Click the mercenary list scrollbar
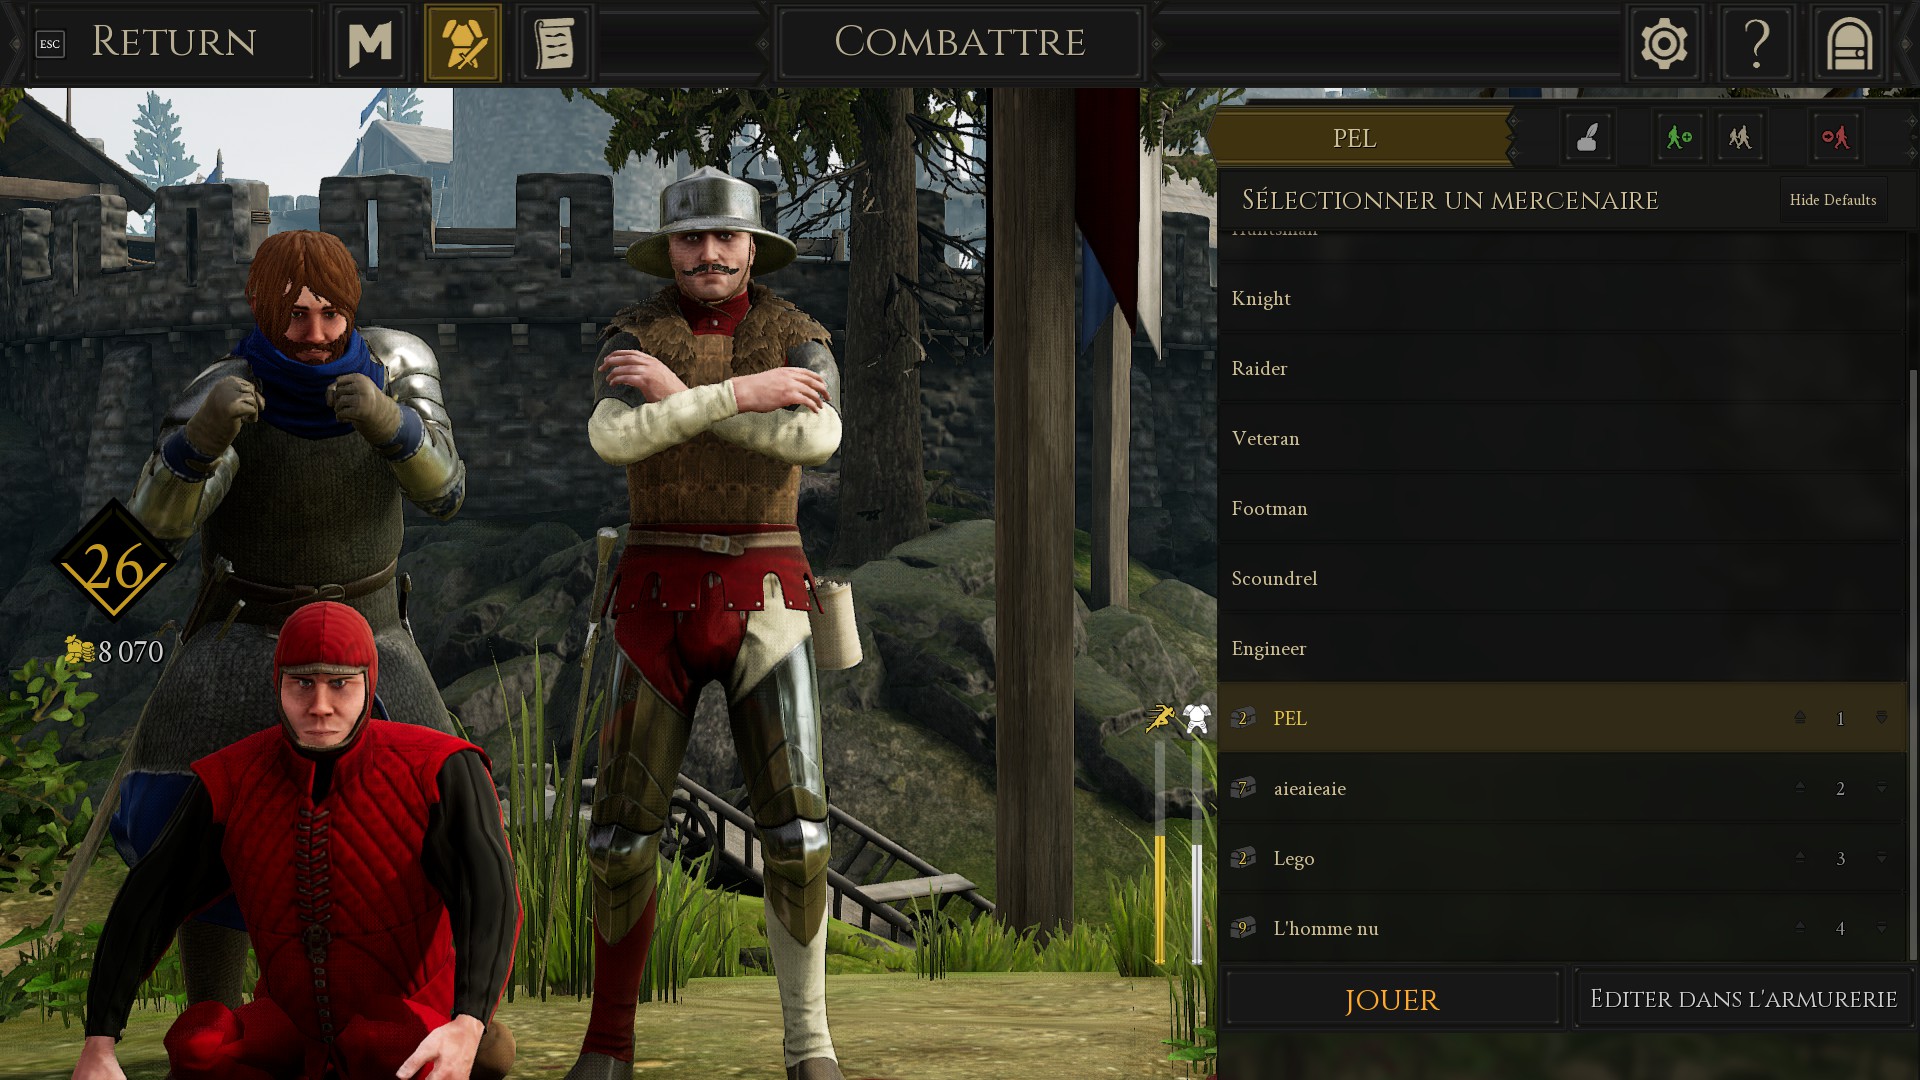The width and height of the screenshot is (1920, 1080). tap(1913, 665)
